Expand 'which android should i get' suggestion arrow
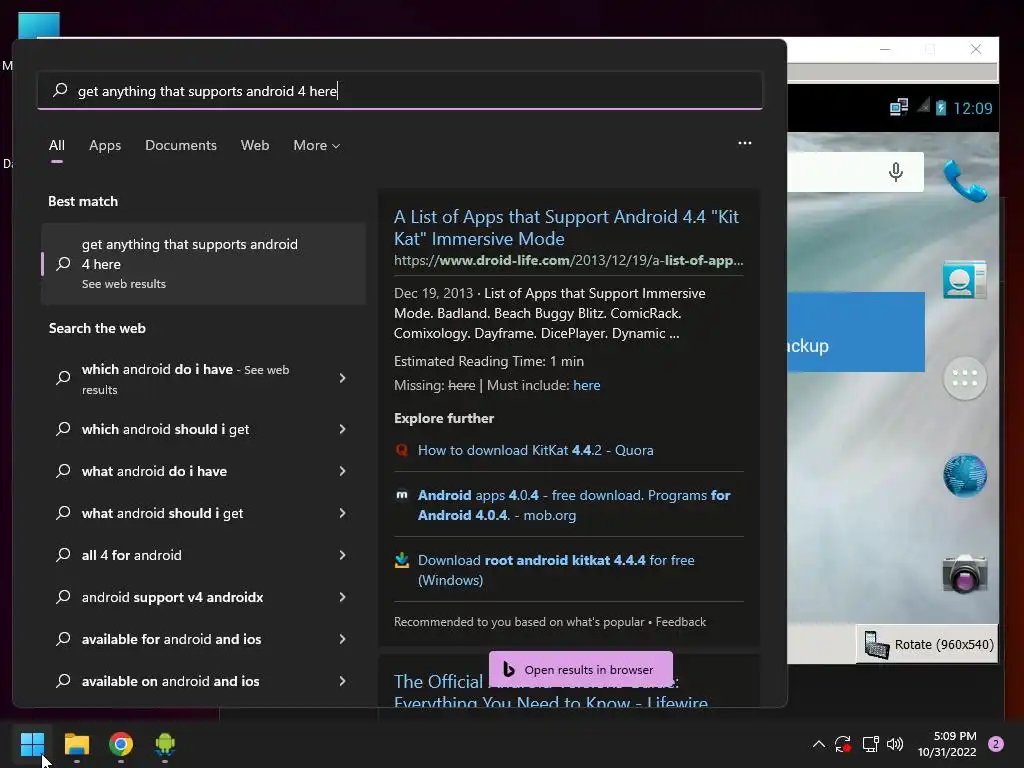 click(342, 429)
